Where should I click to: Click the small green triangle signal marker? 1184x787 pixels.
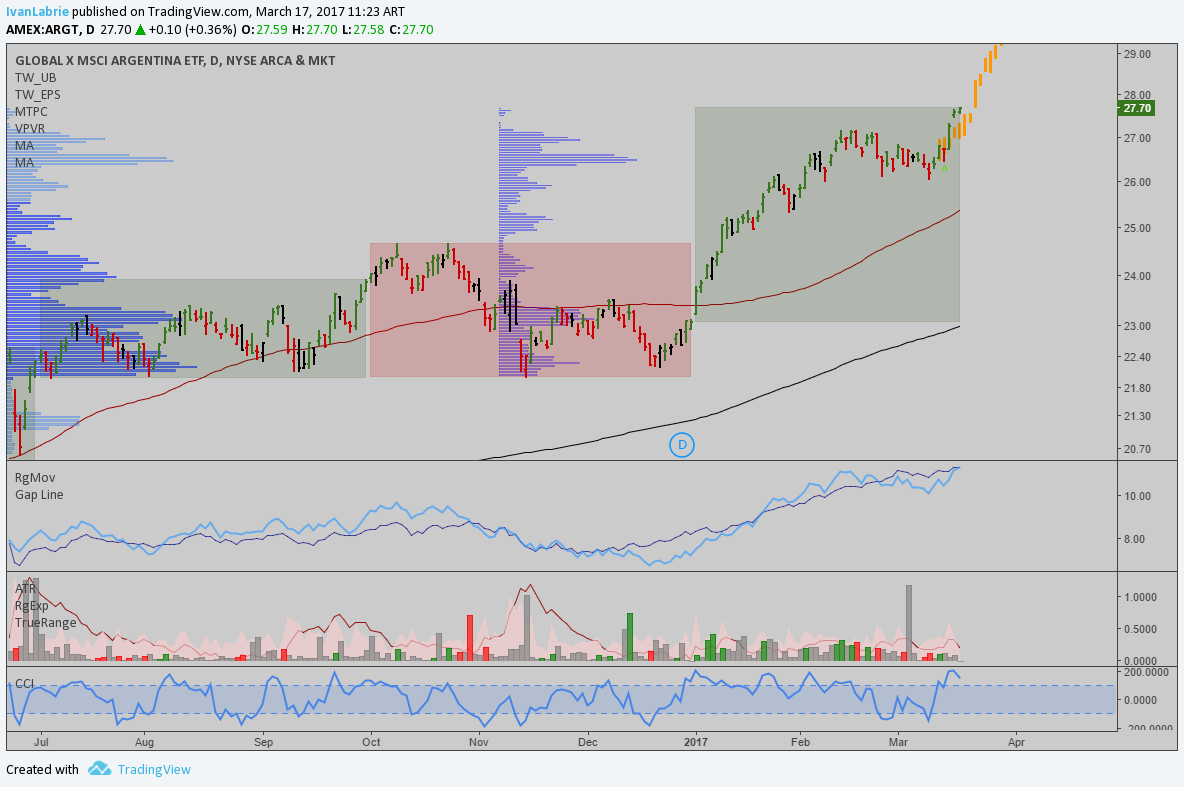click(944, 167)
